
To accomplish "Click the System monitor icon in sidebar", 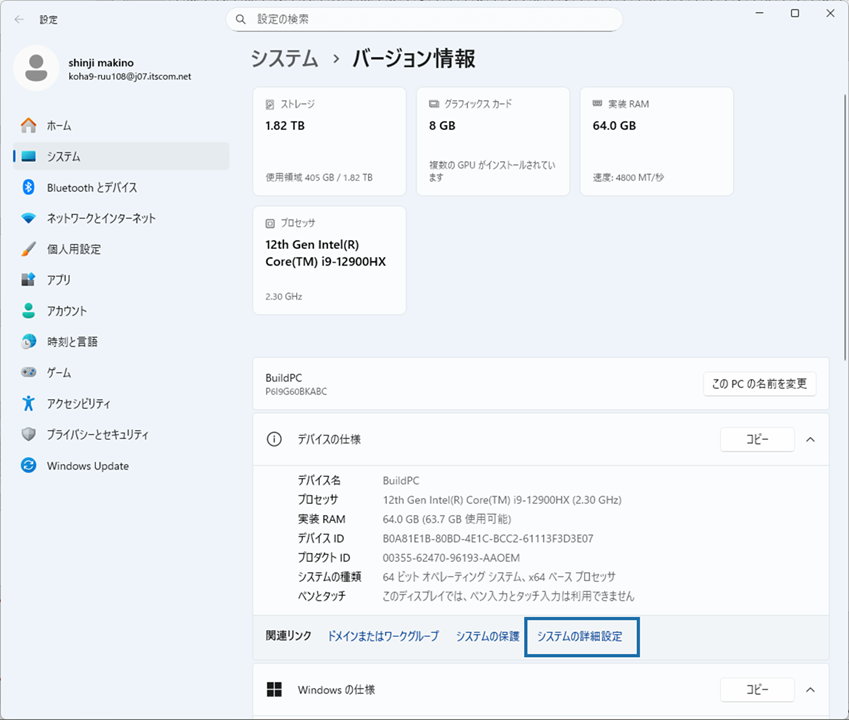I will point(29,156).
